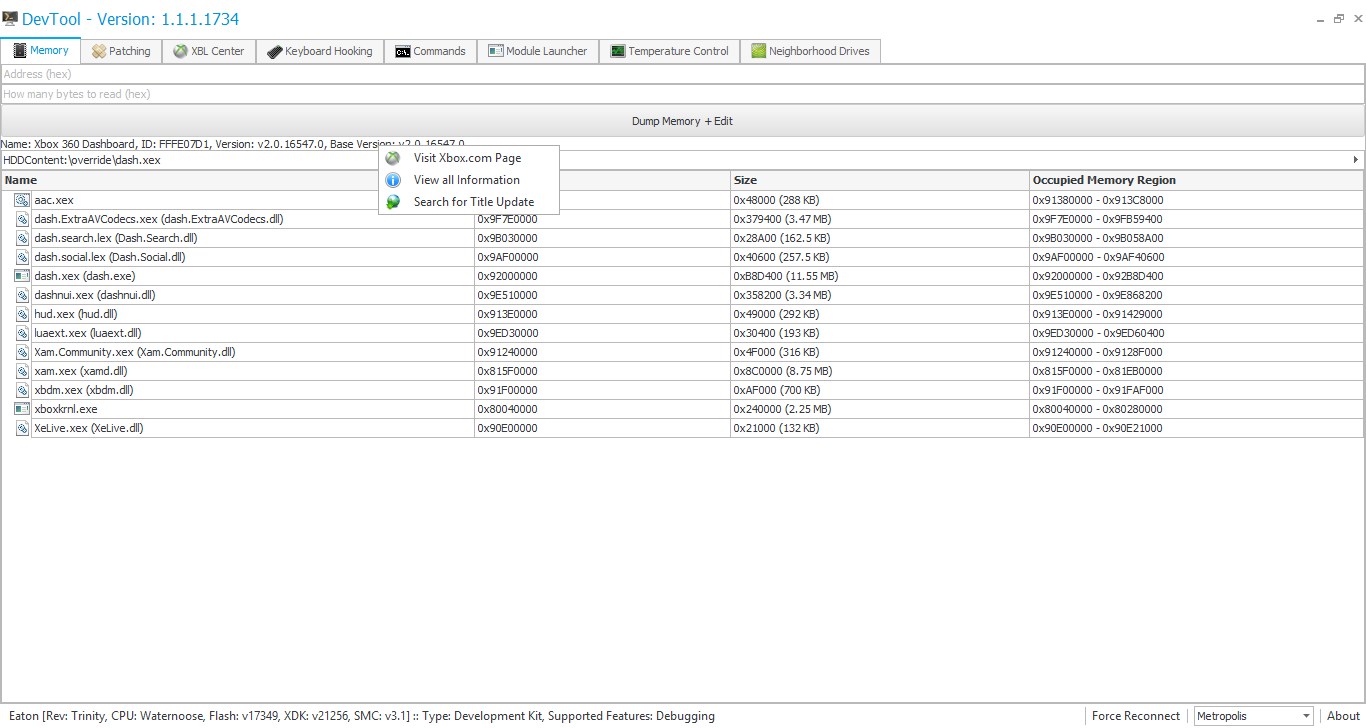Click the 0x91F00000 address cell

tap(603, 390)
